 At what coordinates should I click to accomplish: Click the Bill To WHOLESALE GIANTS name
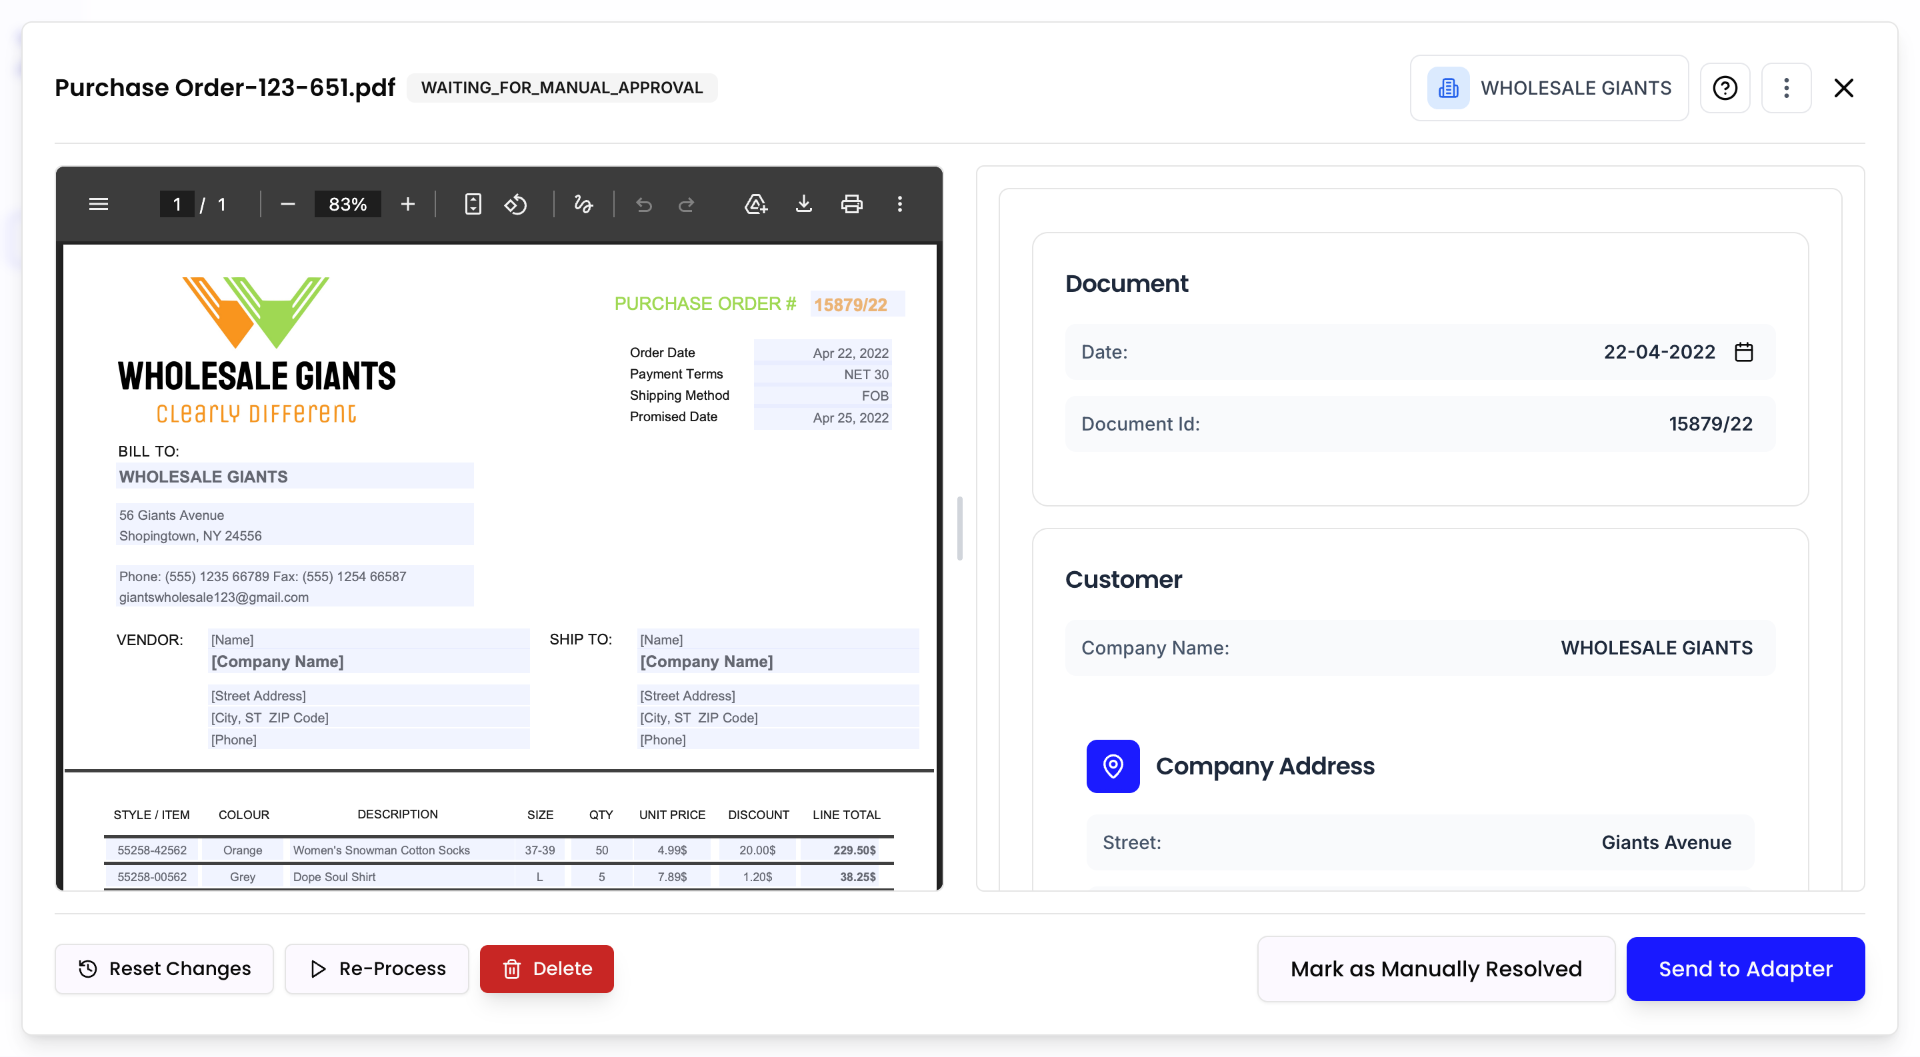coord(203,477)
